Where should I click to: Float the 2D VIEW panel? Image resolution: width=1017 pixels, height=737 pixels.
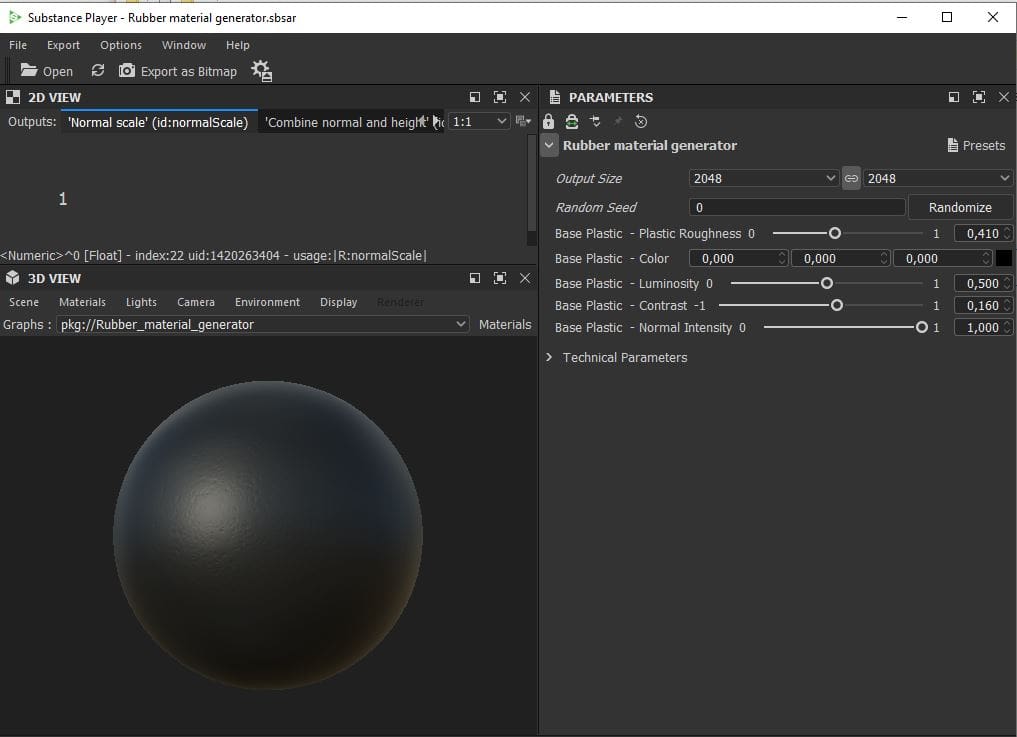pos(475,97)
